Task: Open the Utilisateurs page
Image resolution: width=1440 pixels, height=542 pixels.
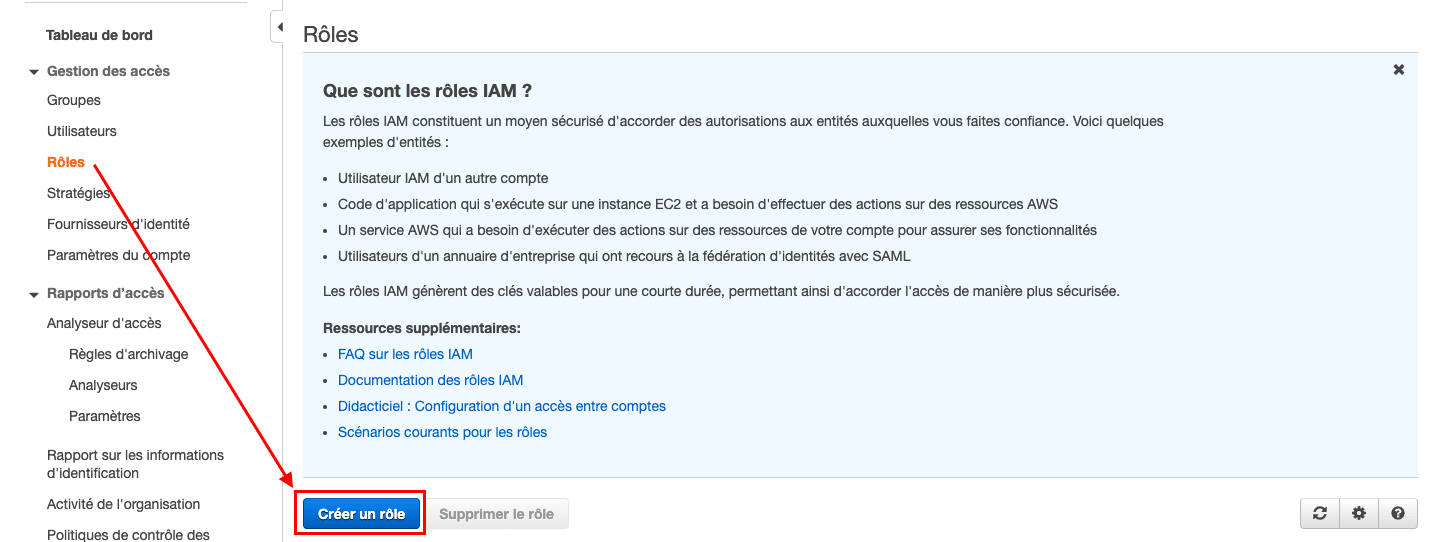Action: coord(82,131)
